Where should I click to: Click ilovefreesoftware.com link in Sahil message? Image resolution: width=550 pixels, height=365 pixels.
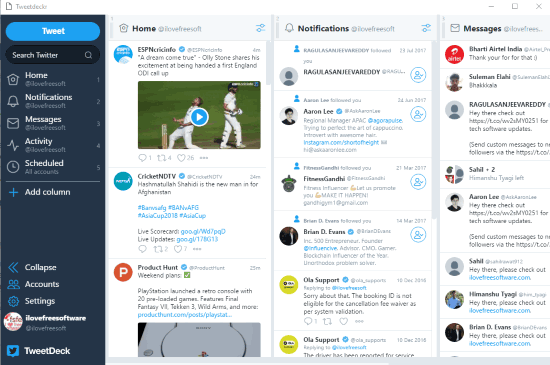(x=500, y=278)
